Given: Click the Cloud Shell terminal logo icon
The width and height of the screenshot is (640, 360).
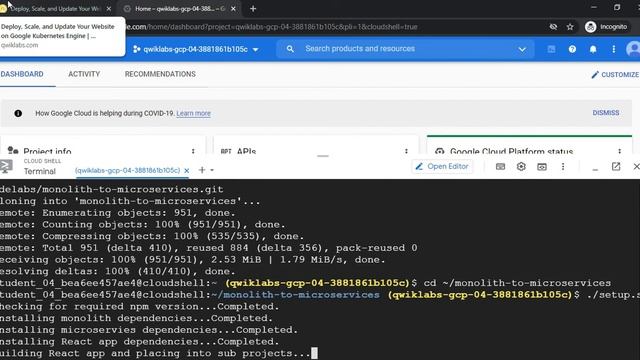Looking at the screenshot, I should [x=6, y=167].
